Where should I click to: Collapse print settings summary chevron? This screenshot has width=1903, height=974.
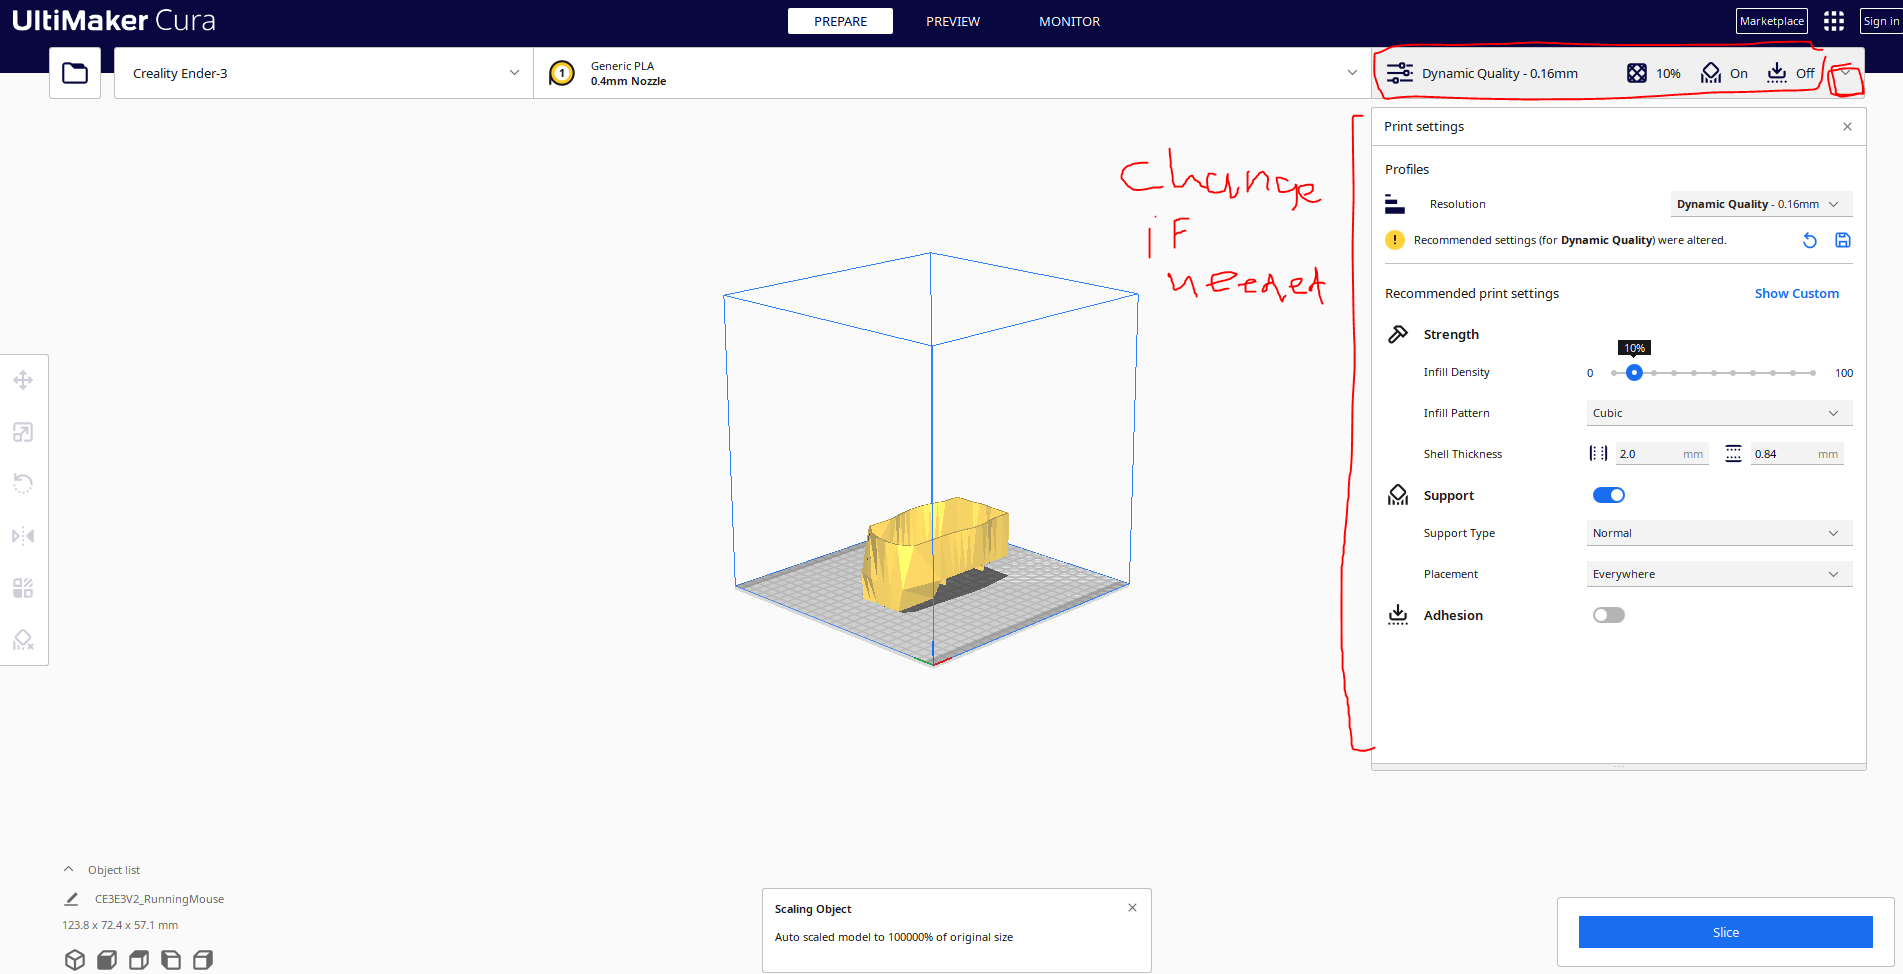coord(1845,73)
